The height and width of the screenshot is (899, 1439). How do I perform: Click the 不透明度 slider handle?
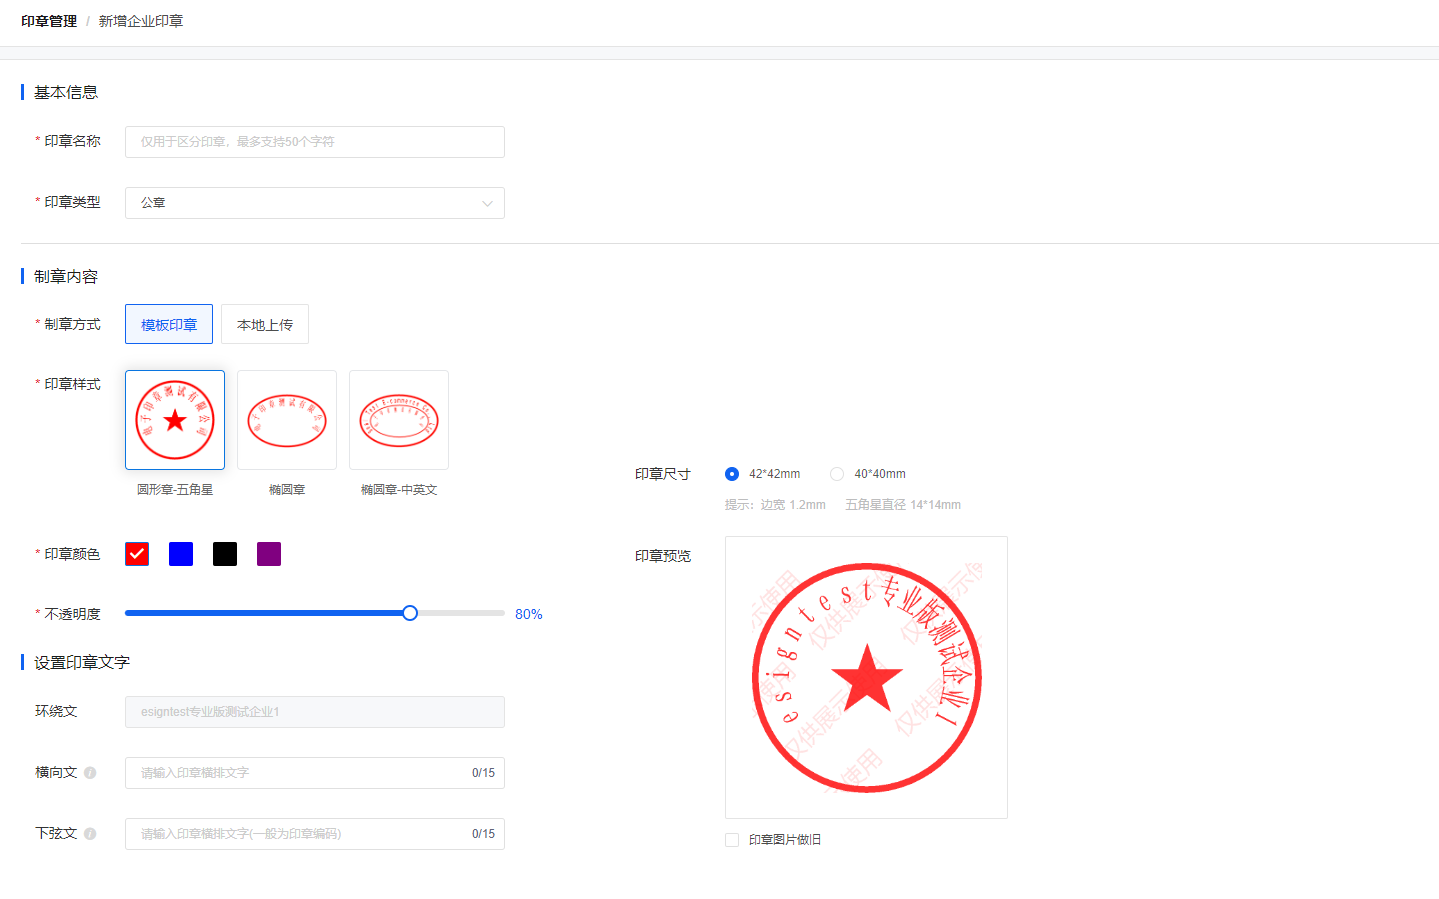(410, 613)
